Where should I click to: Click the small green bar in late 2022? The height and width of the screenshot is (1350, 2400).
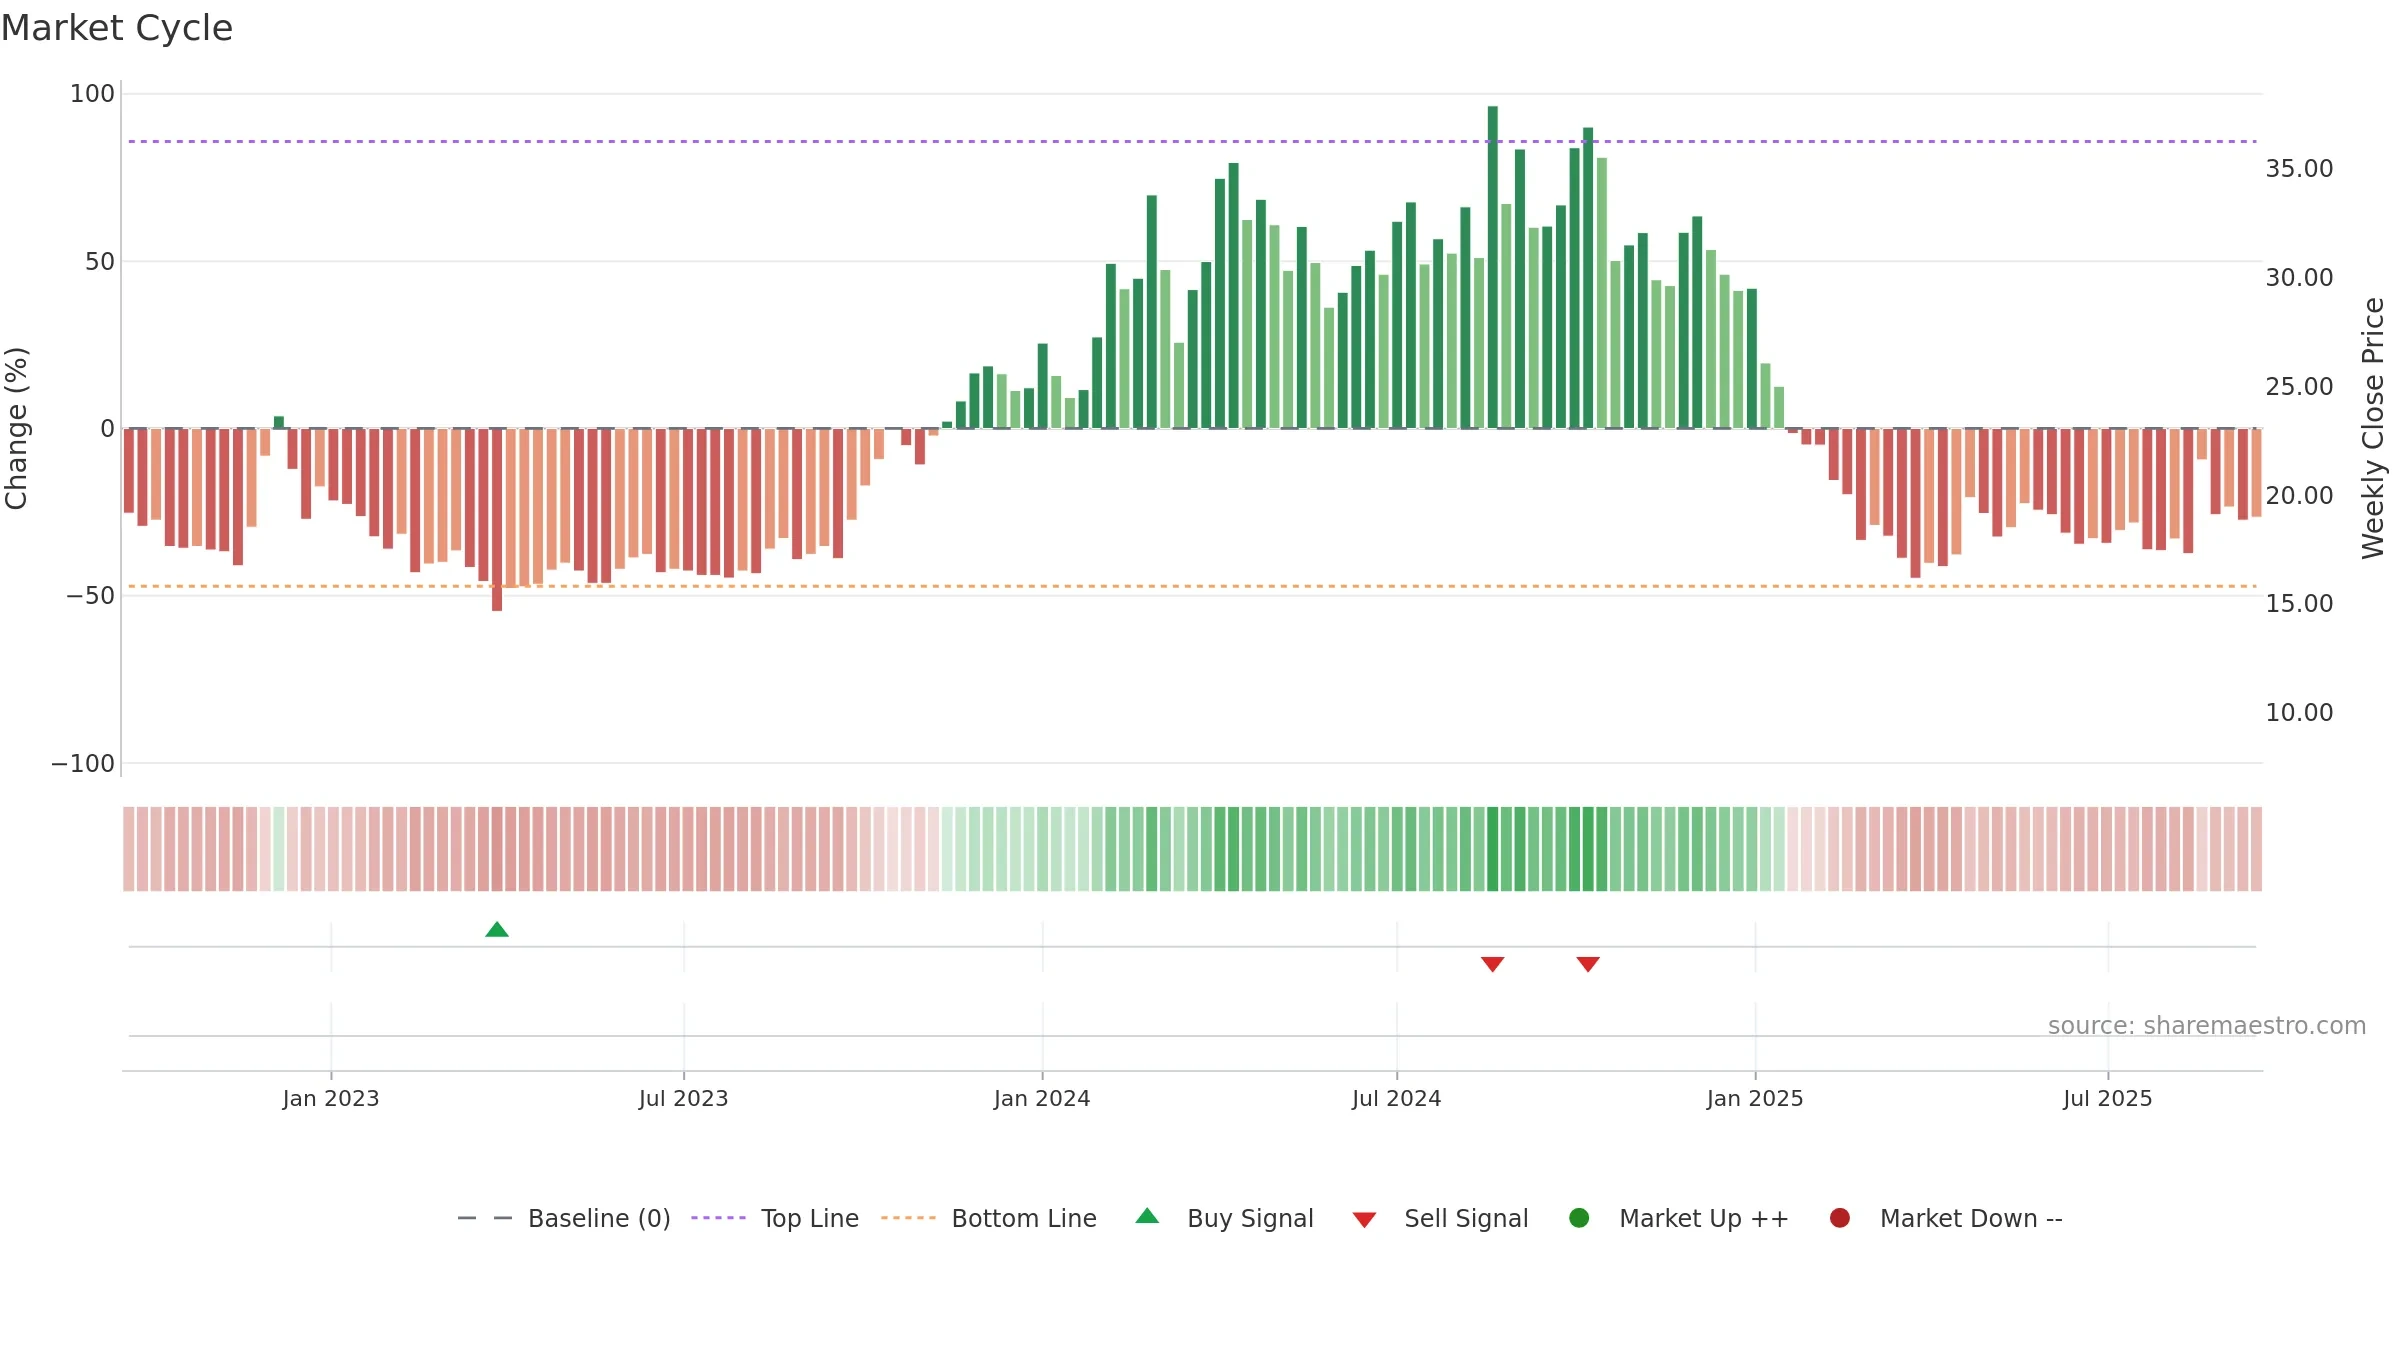(279, 422)
